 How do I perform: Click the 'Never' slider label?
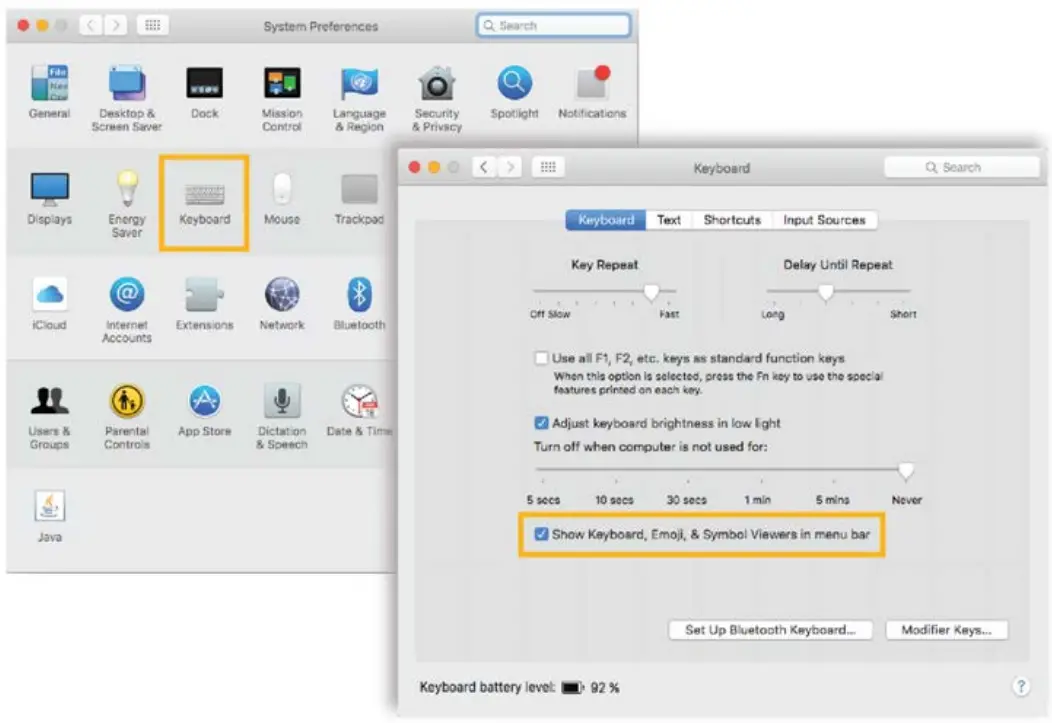[906, 500]
